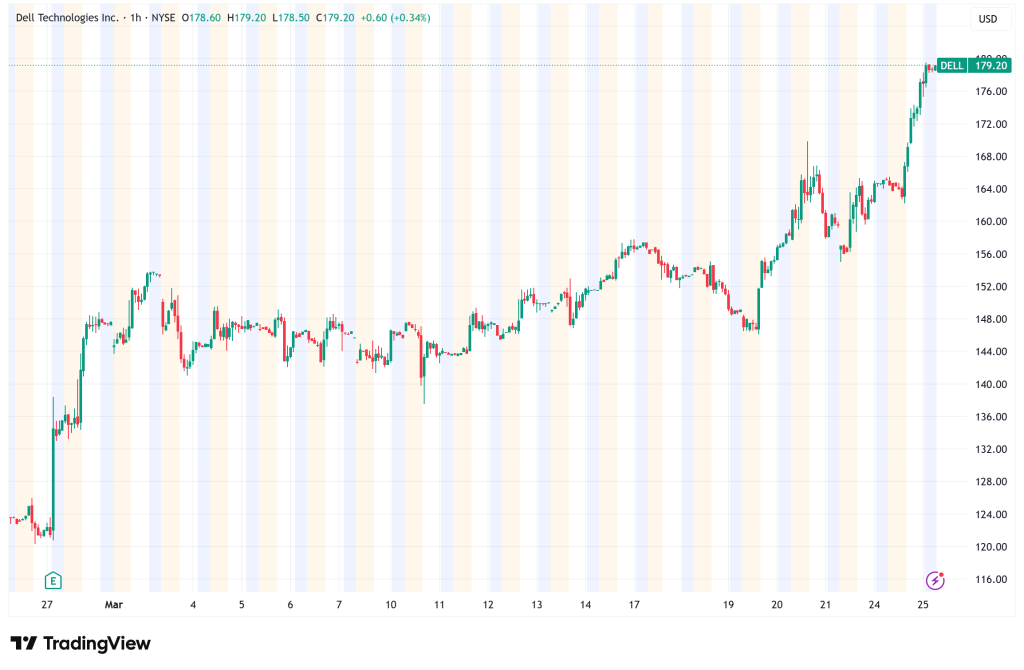Click the 25 date label on time axis
Screen dimensions: 1024x670
point(926,604)
